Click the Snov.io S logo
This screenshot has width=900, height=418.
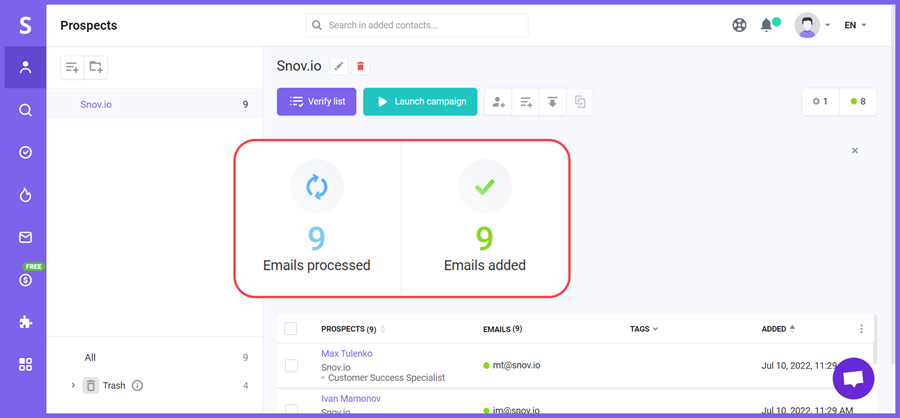coord(25,25)
